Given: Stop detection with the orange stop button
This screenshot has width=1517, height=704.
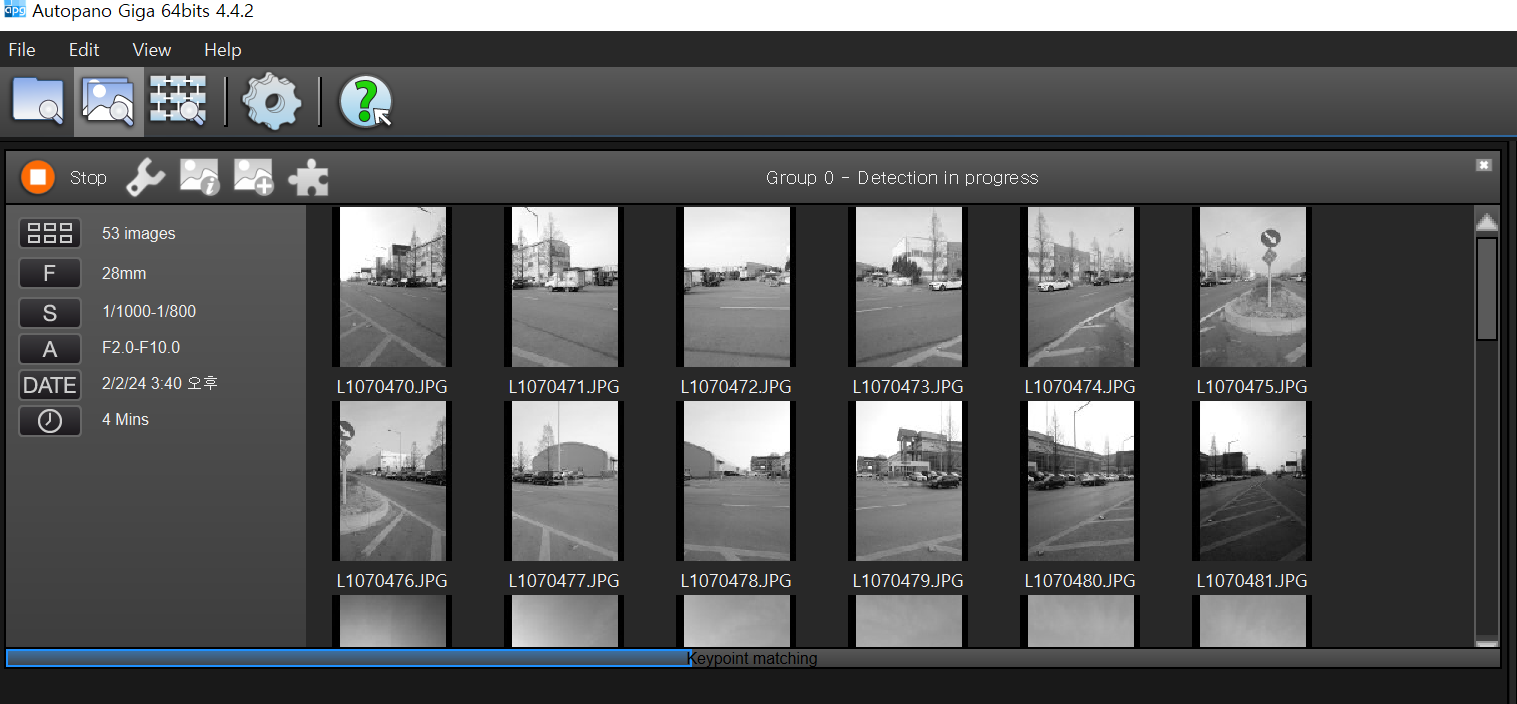Looking at the screenshot, I should pyautogui.click(x=38, y=178).
